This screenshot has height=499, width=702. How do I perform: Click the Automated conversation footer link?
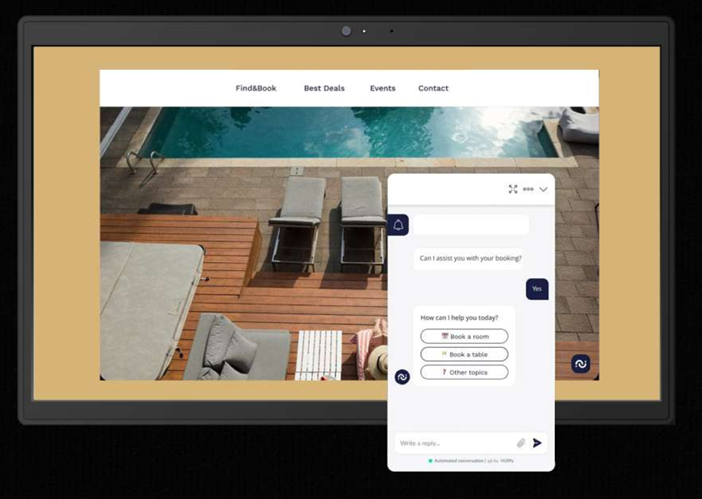coord(470,461)
